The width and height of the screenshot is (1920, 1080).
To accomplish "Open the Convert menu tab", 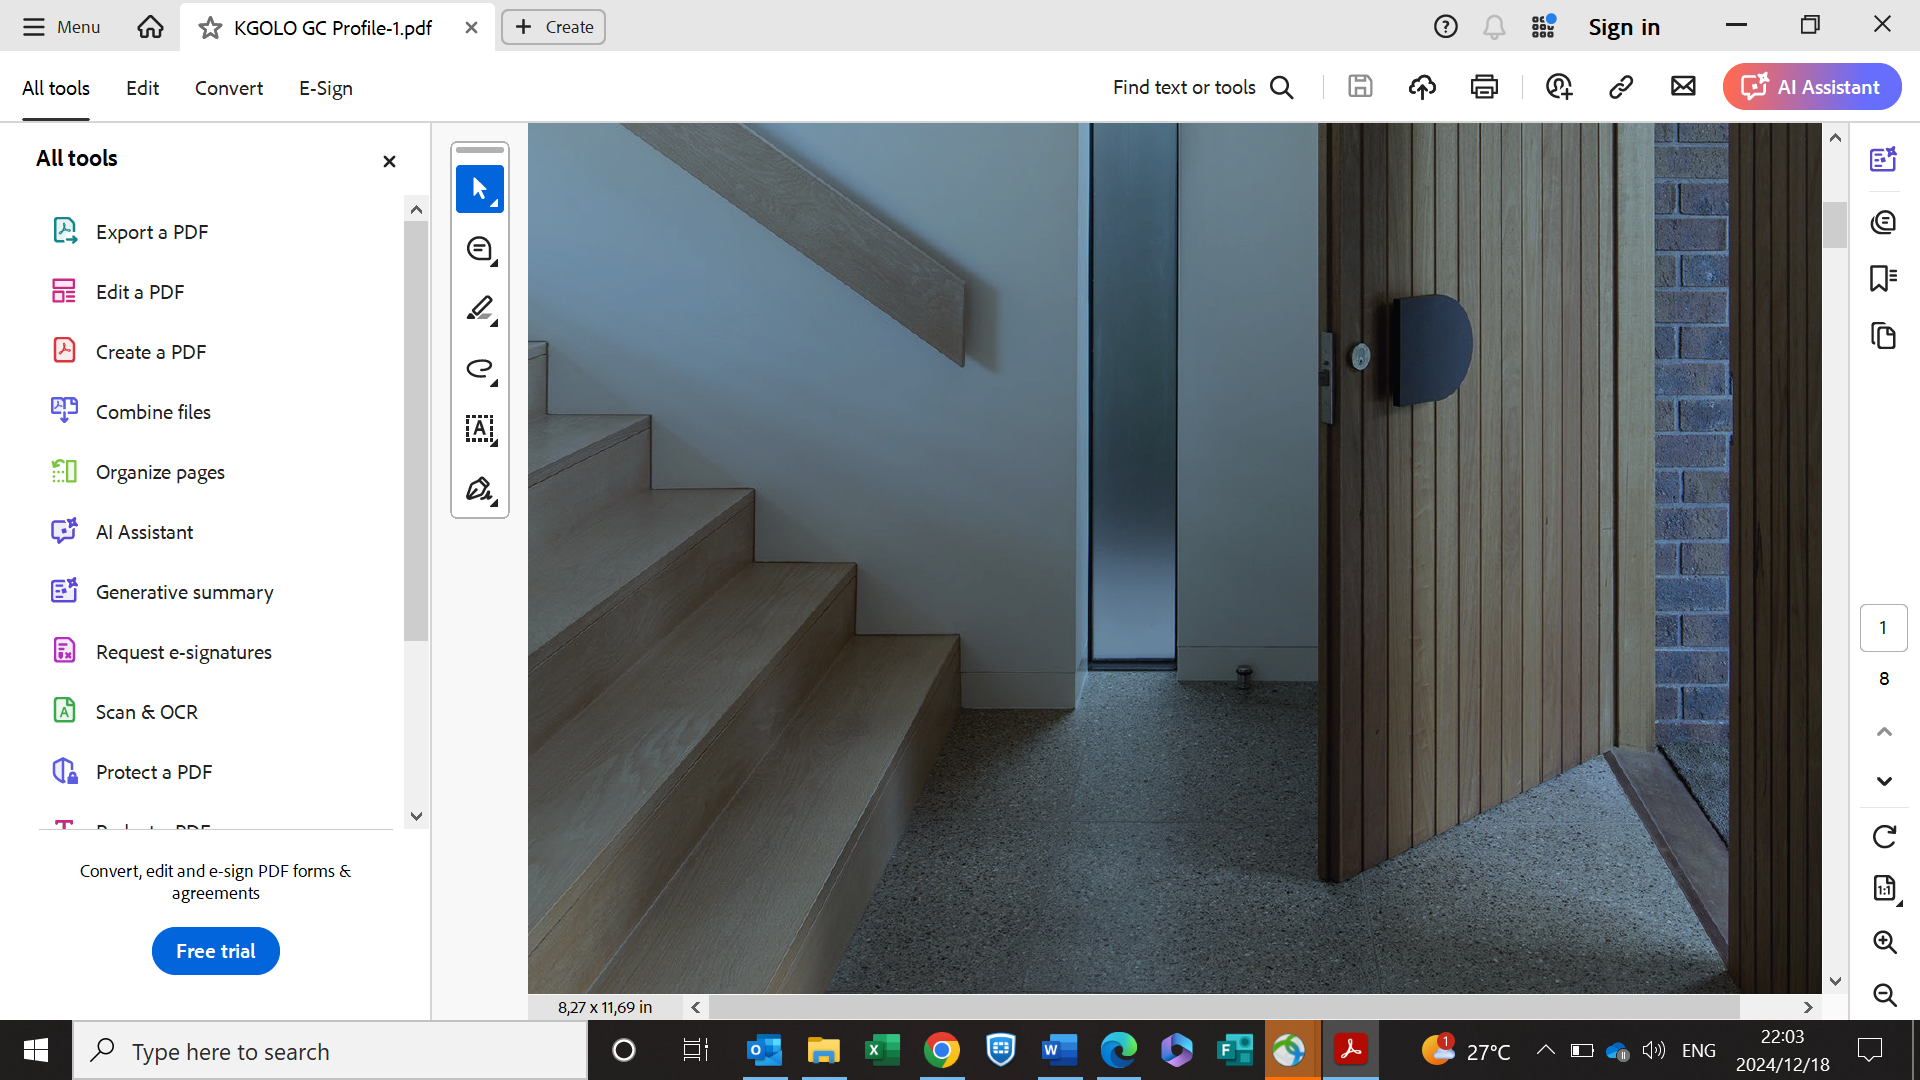I will [x=229, y=88].
